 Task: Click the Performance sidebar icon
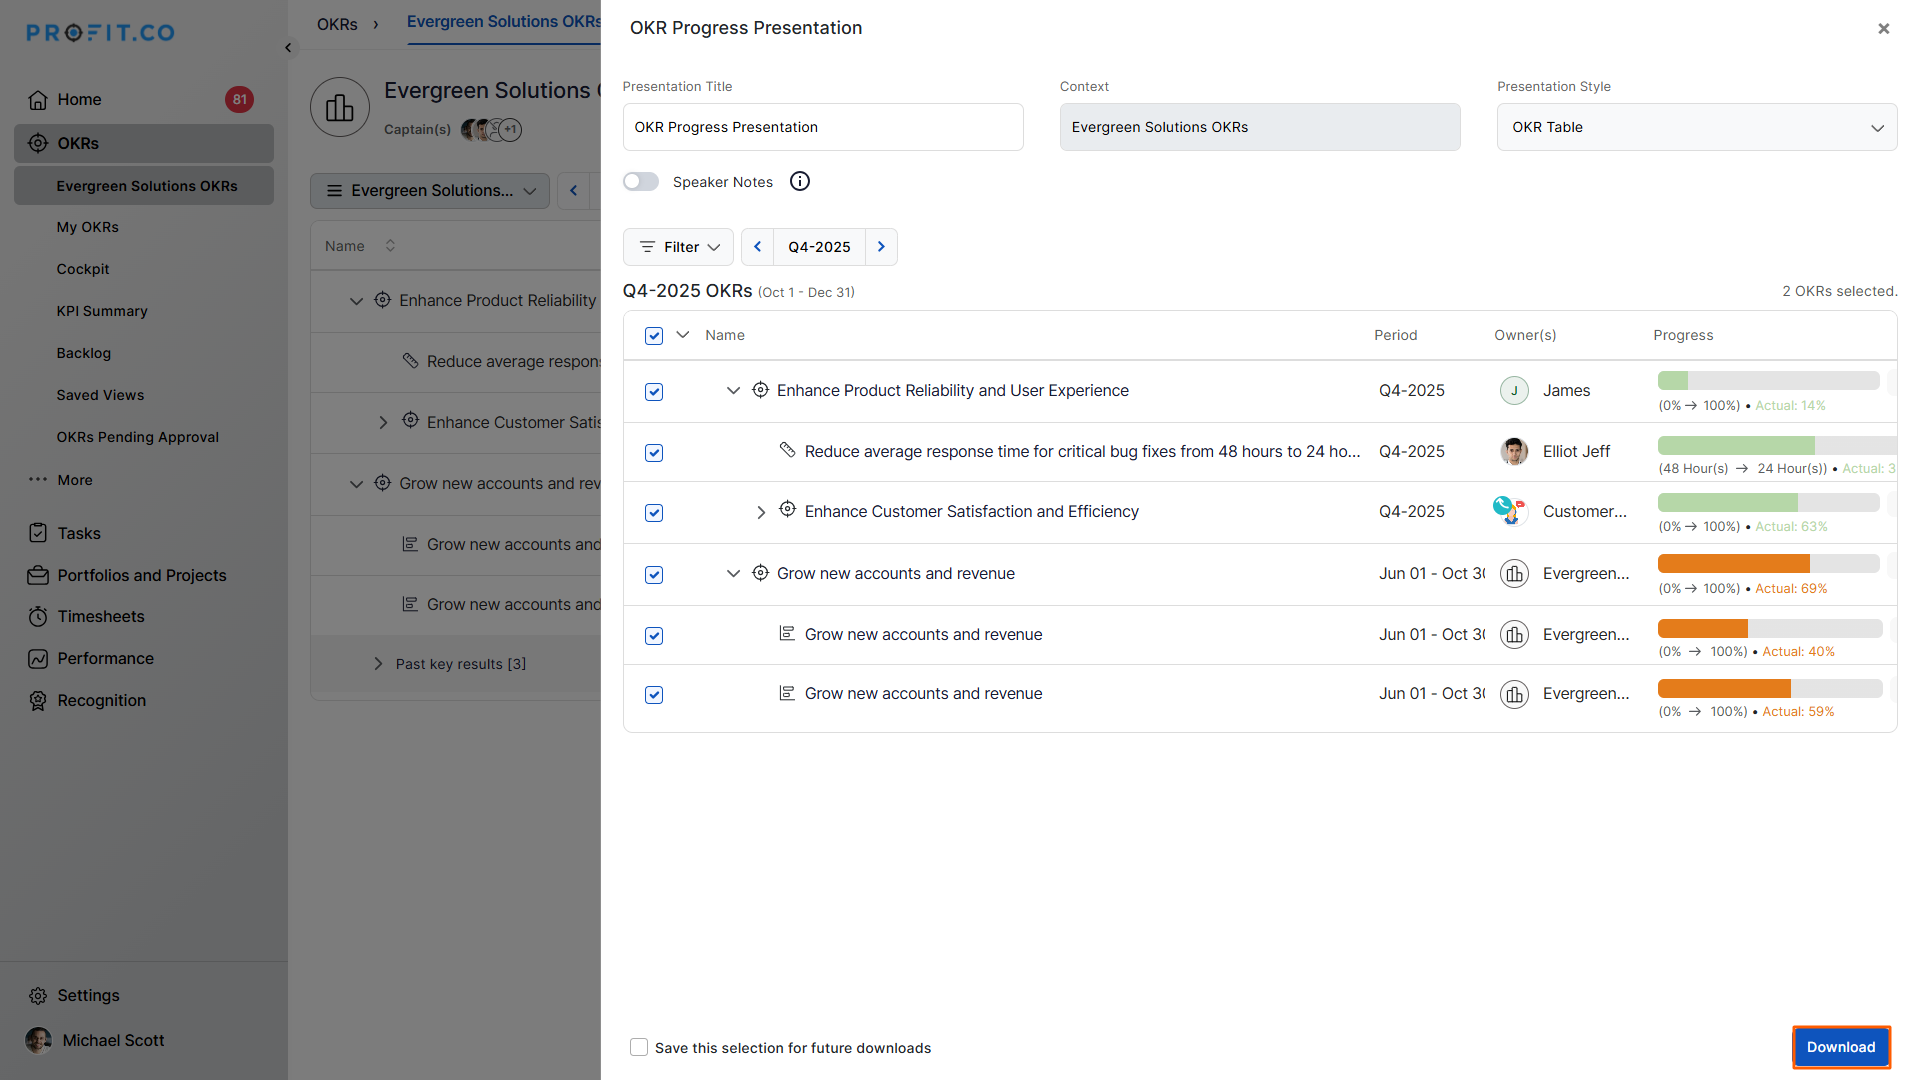(x=38, y=658)
